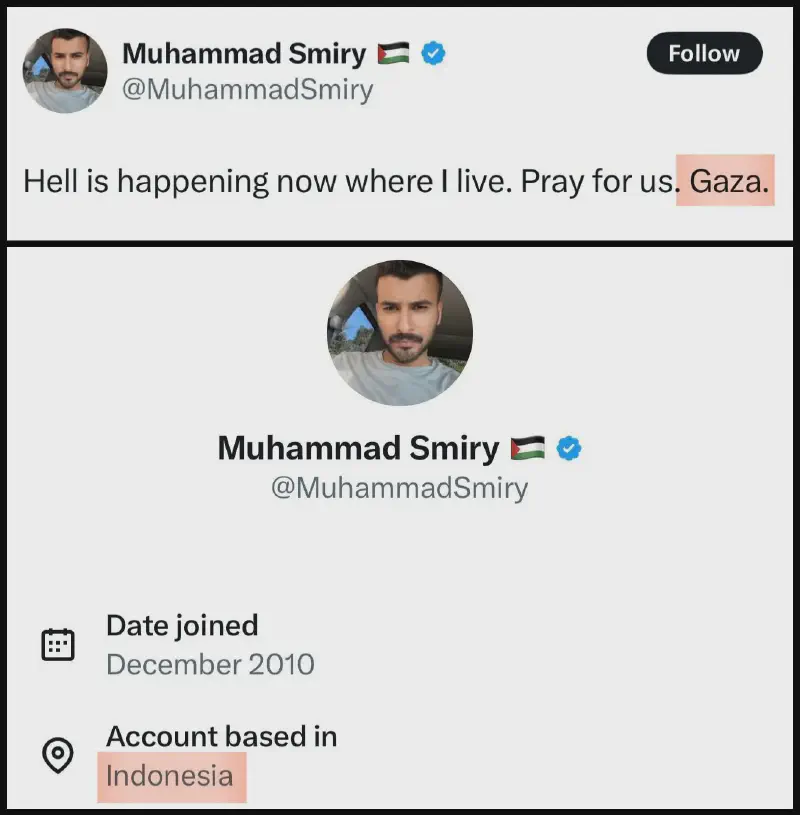
Task: Click the Follow button
Action: coord(704,53)
